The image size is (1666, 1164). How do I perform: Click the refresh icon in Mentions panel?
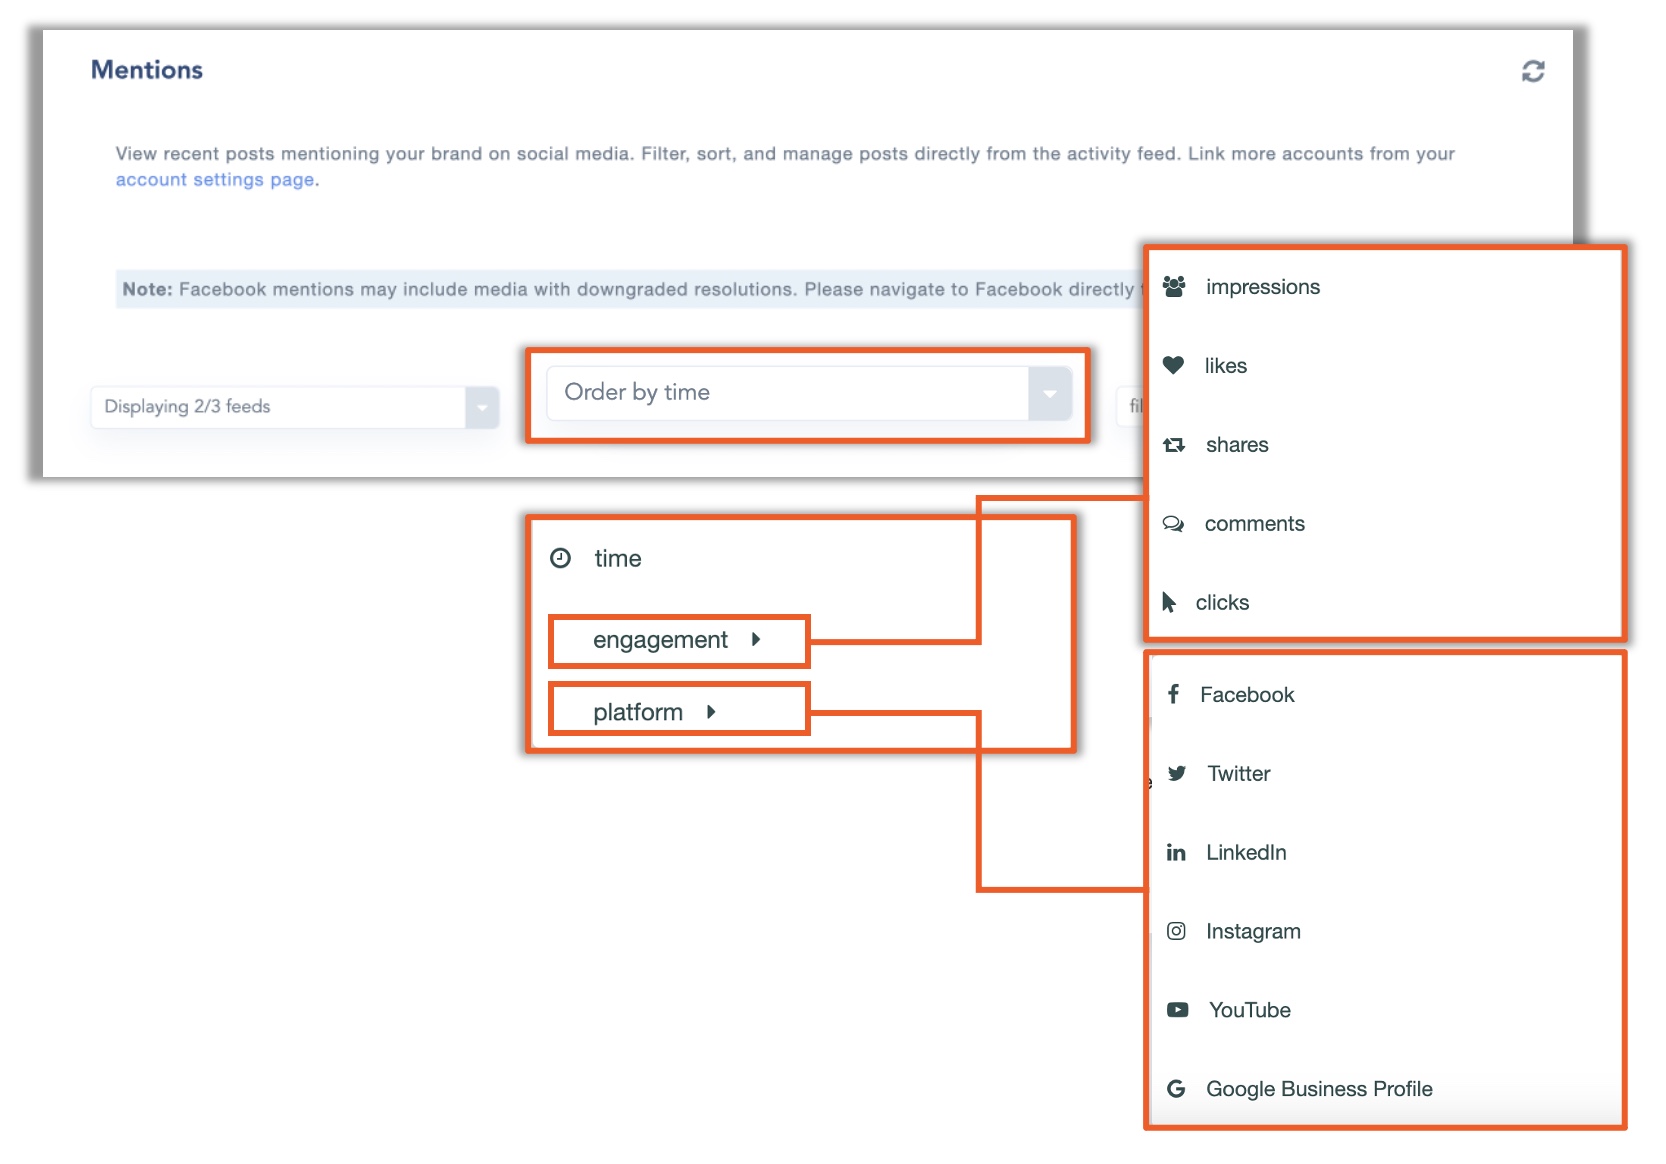click(1532, 71)
